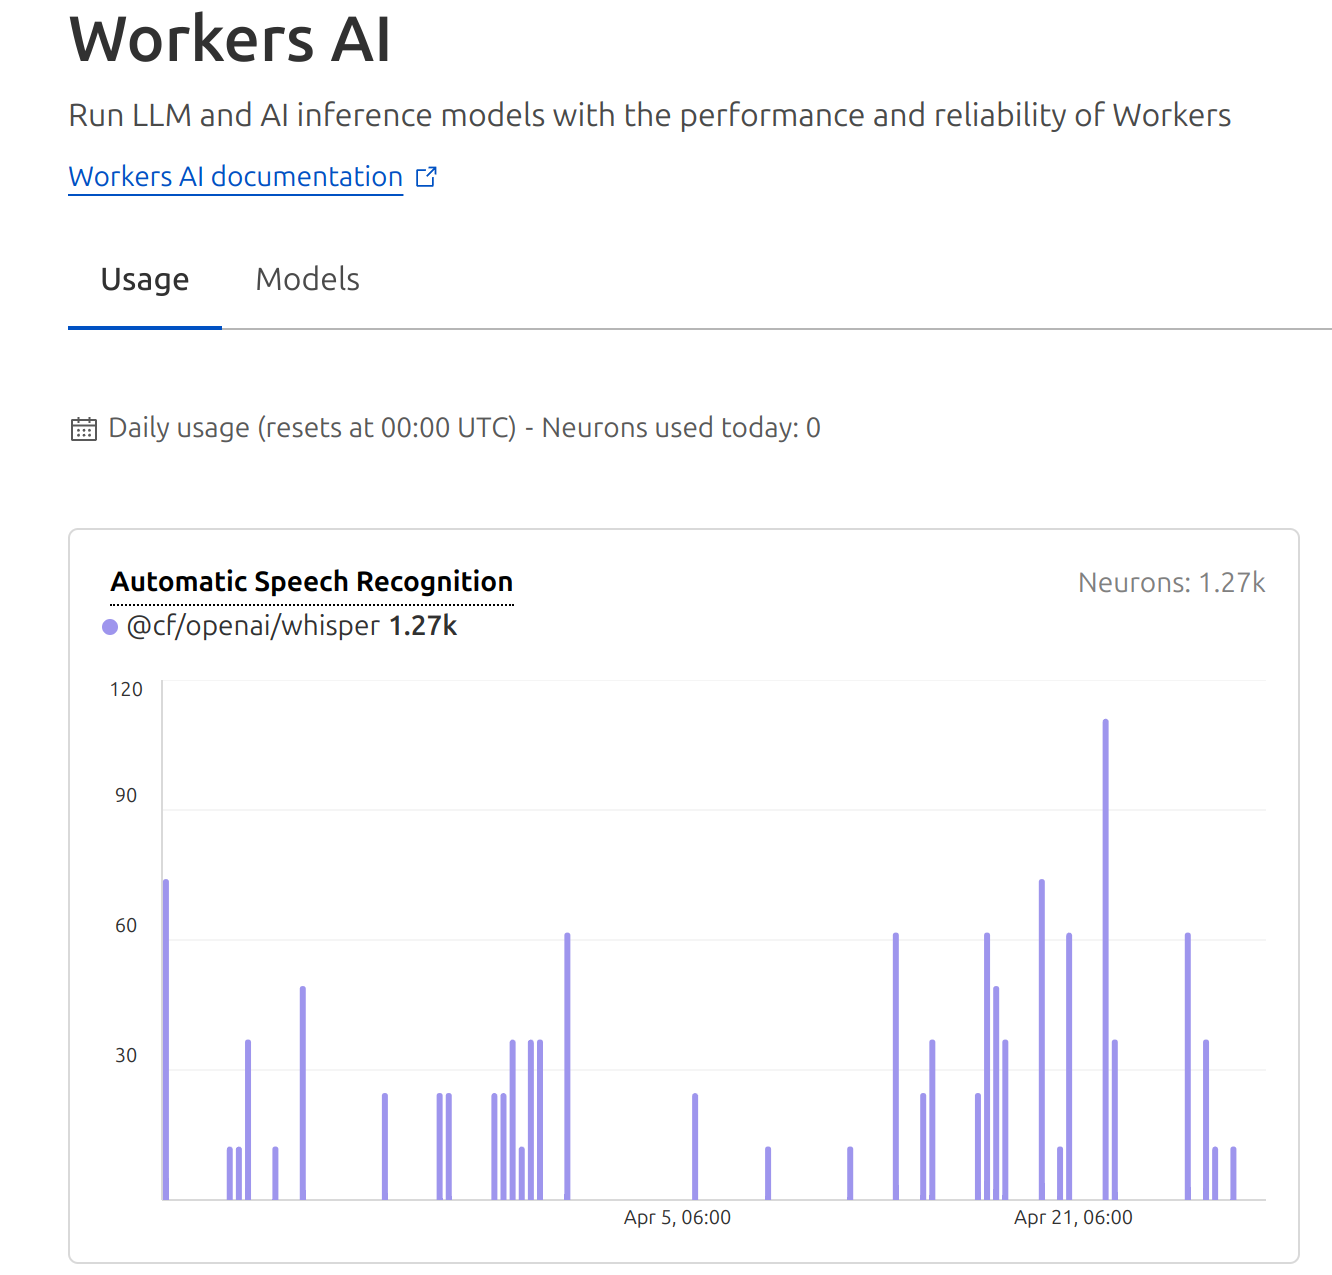Click the rightmost bar in the chart
The height and width of the screenshot is (1275, 1332).
pos(1233,1173)
